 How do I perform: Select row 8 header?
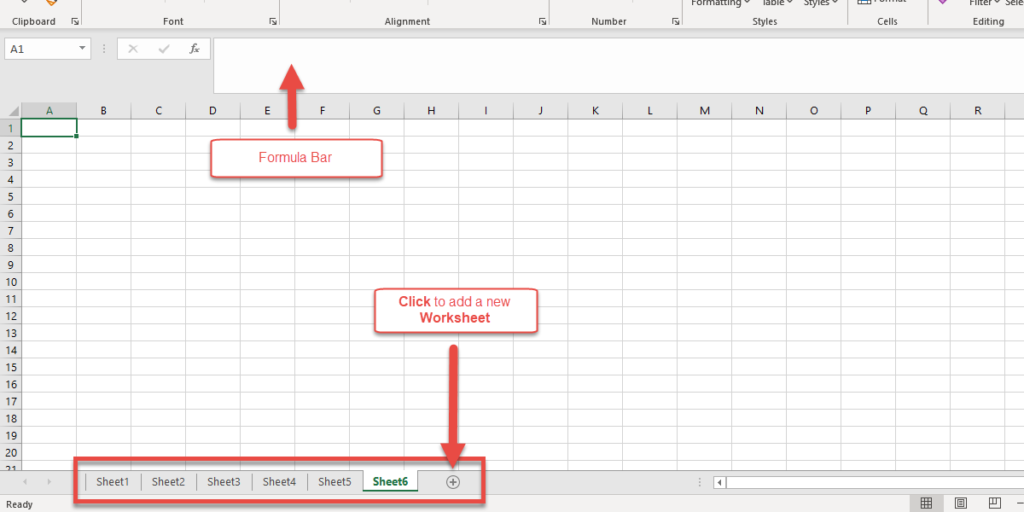tap(10, 248)
